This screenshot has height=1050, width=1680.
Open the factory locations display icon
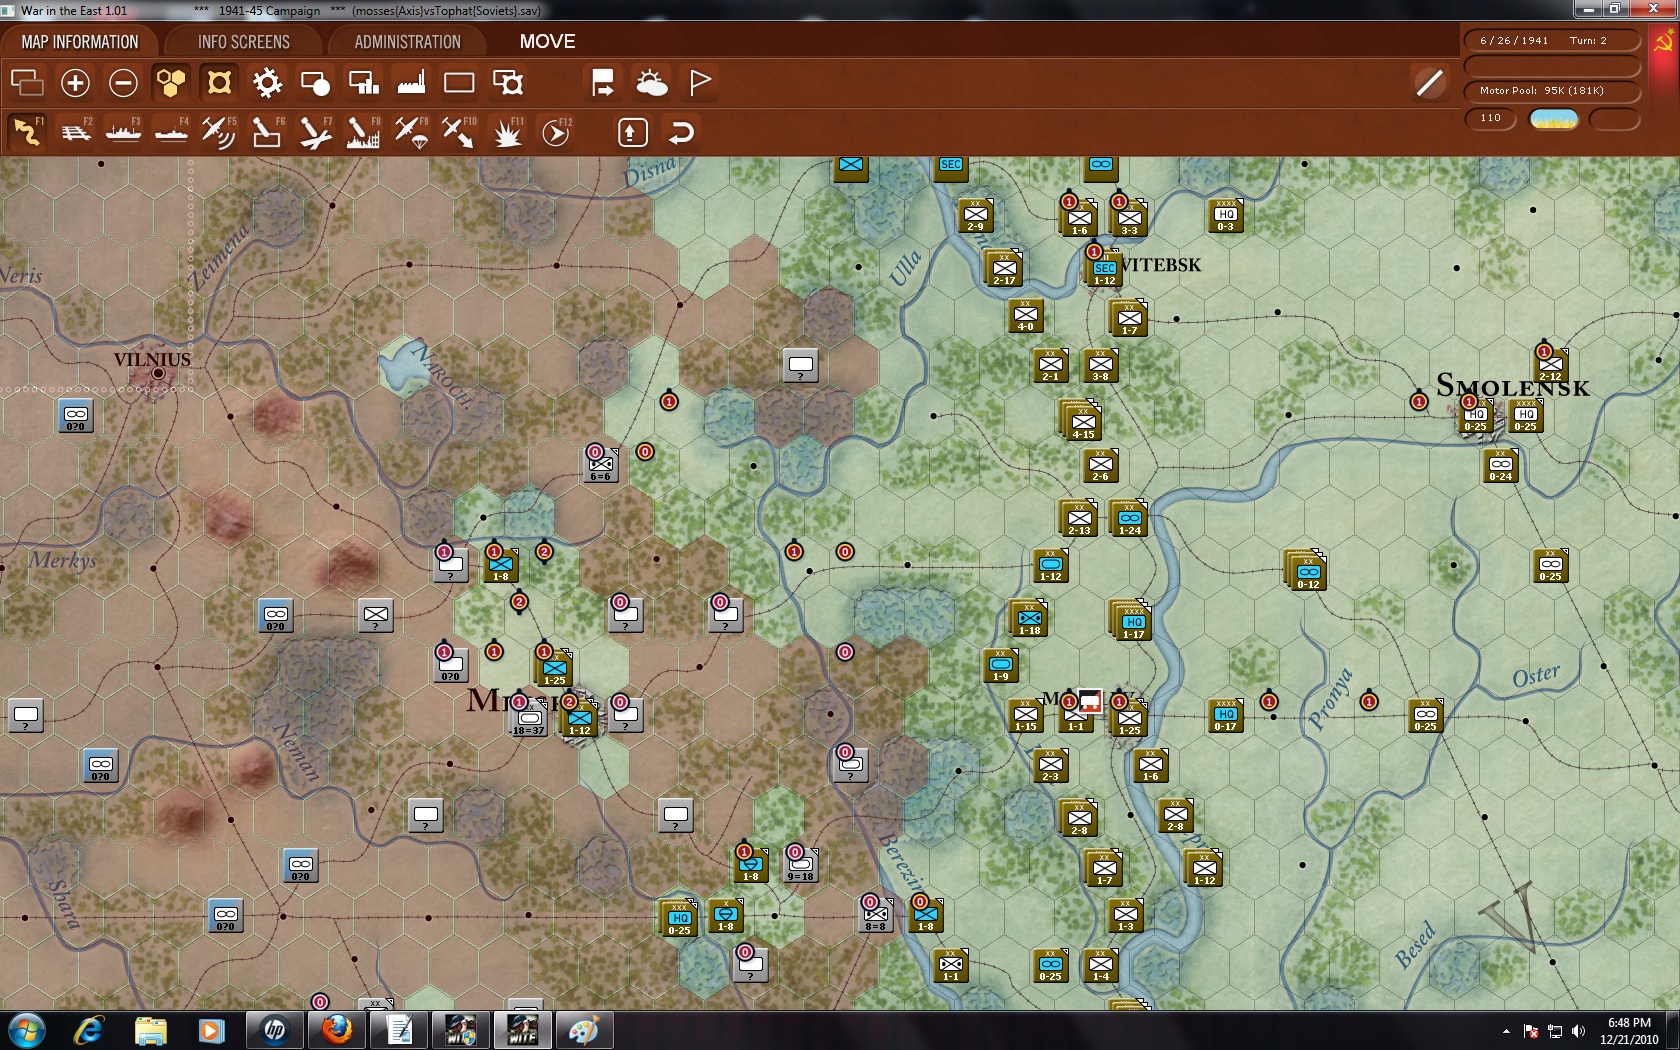pos(410,82)
